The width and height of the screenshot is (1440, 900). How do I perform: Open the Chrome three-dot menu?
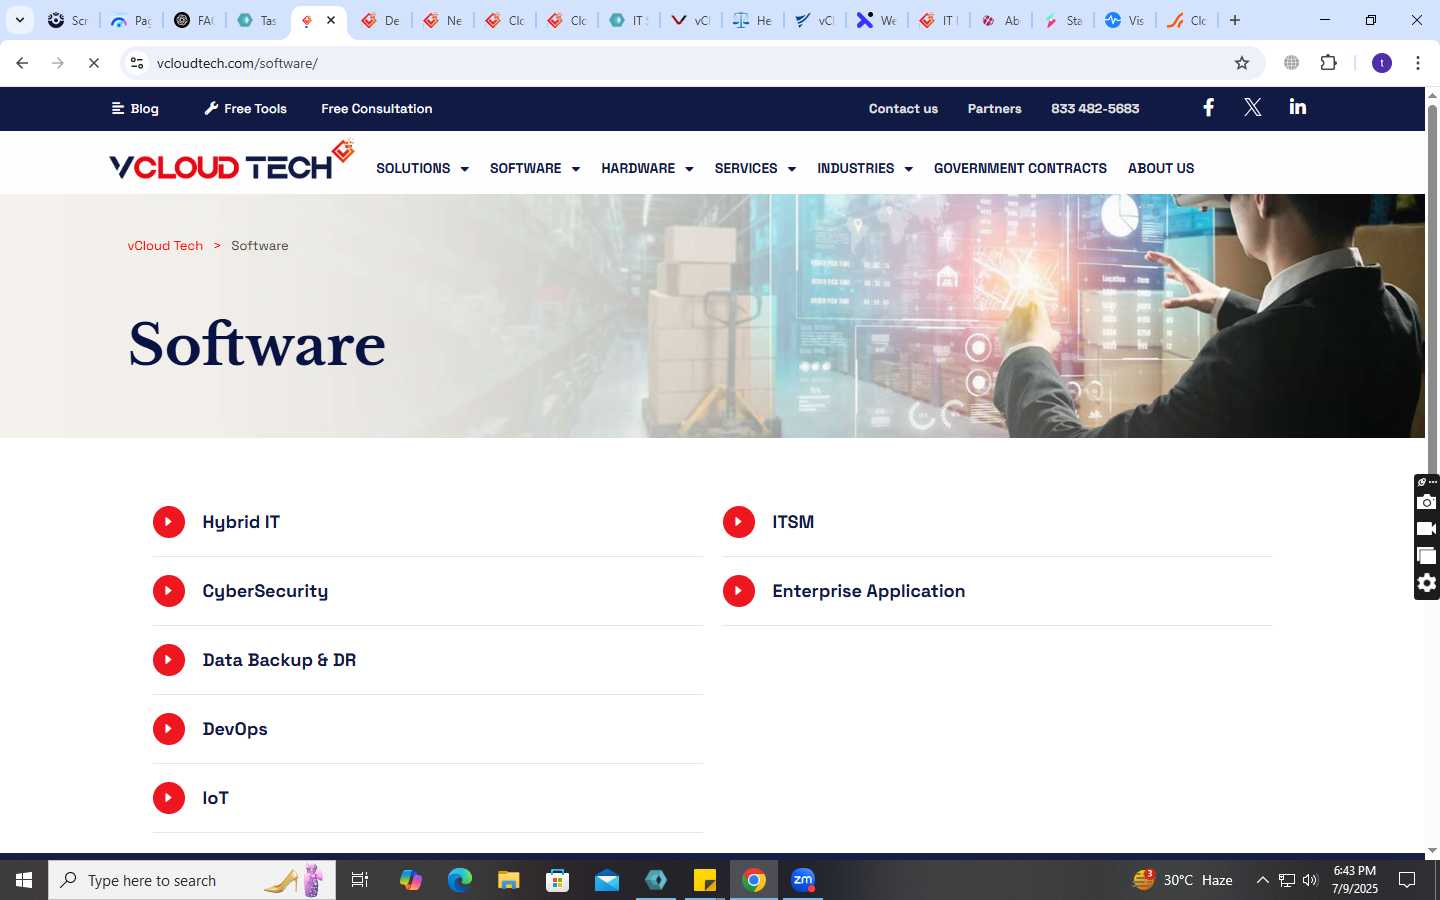tap(1418, 63)
